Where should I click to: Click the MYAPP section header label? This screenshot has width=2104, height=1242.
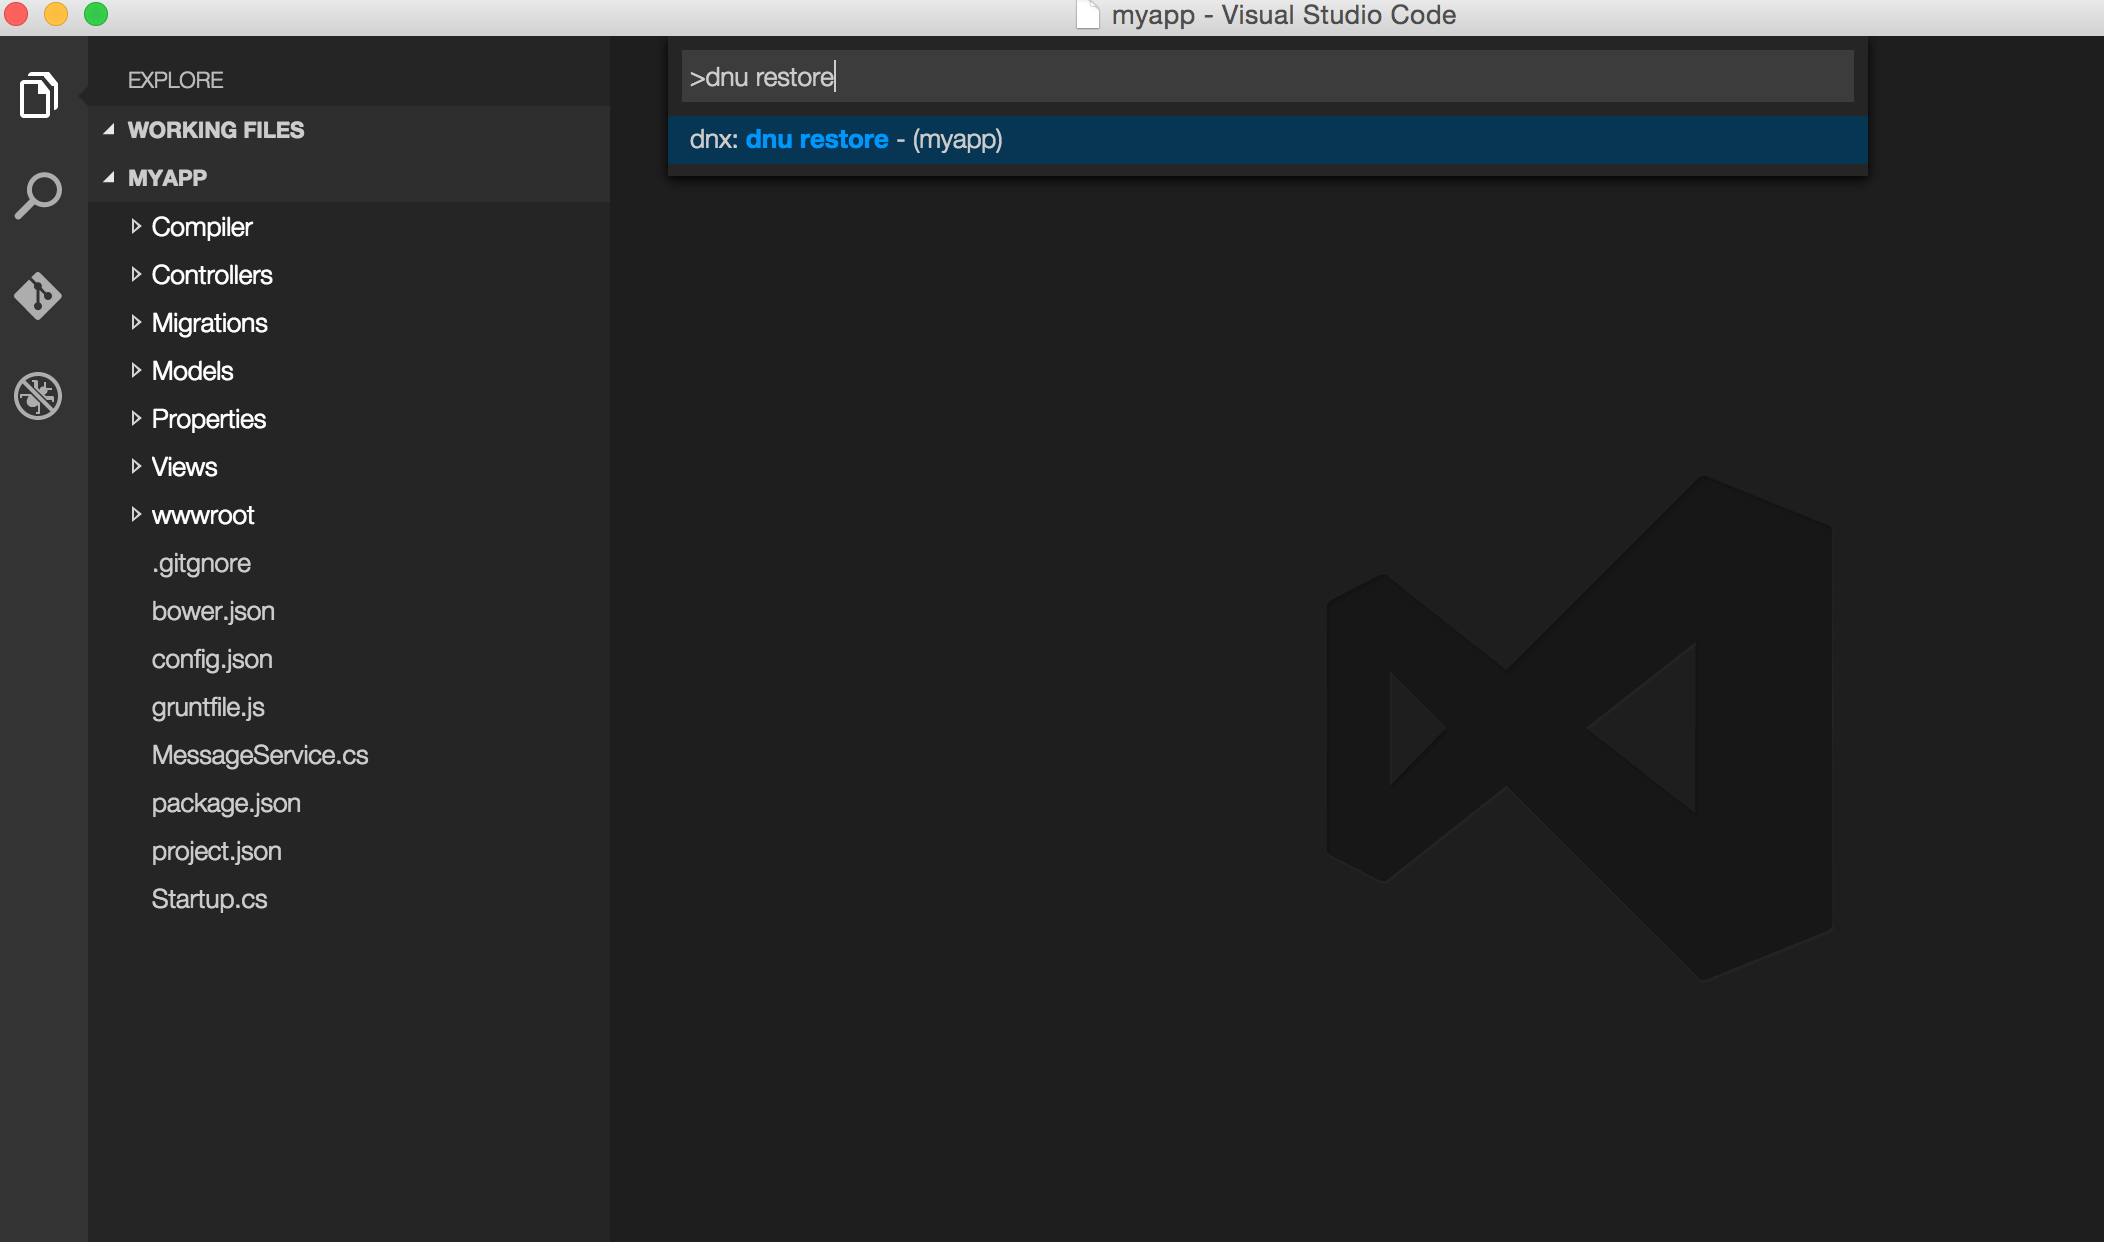[167, 178]
